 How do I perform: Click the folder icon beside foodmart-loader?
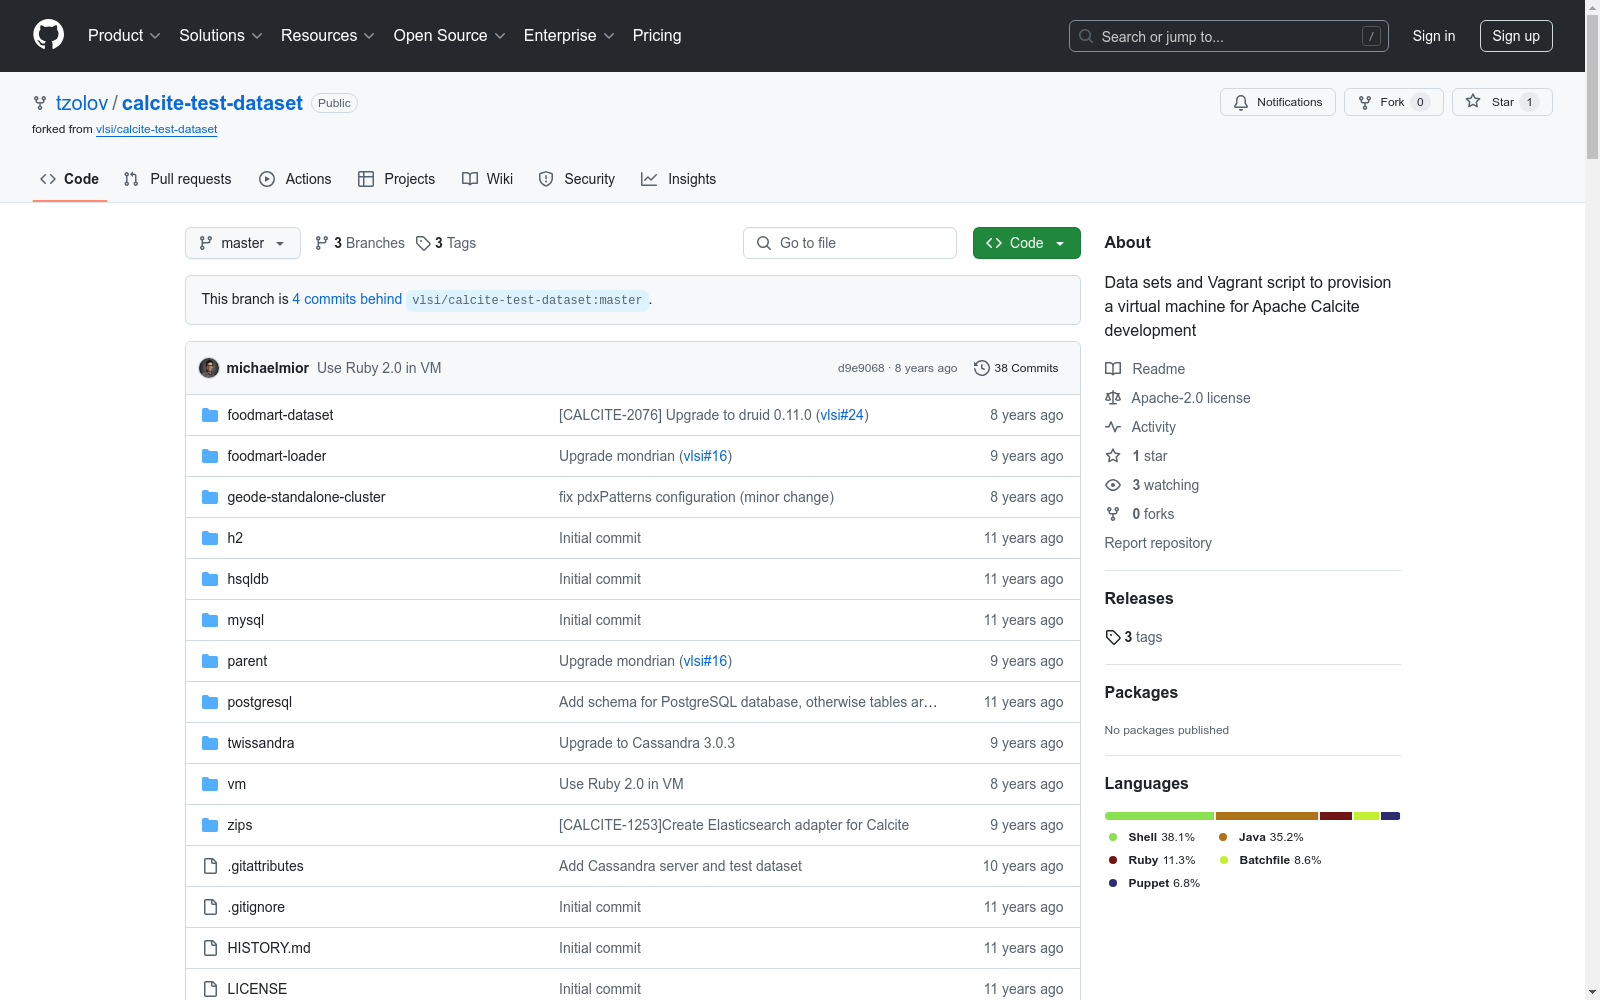point(210,456)
